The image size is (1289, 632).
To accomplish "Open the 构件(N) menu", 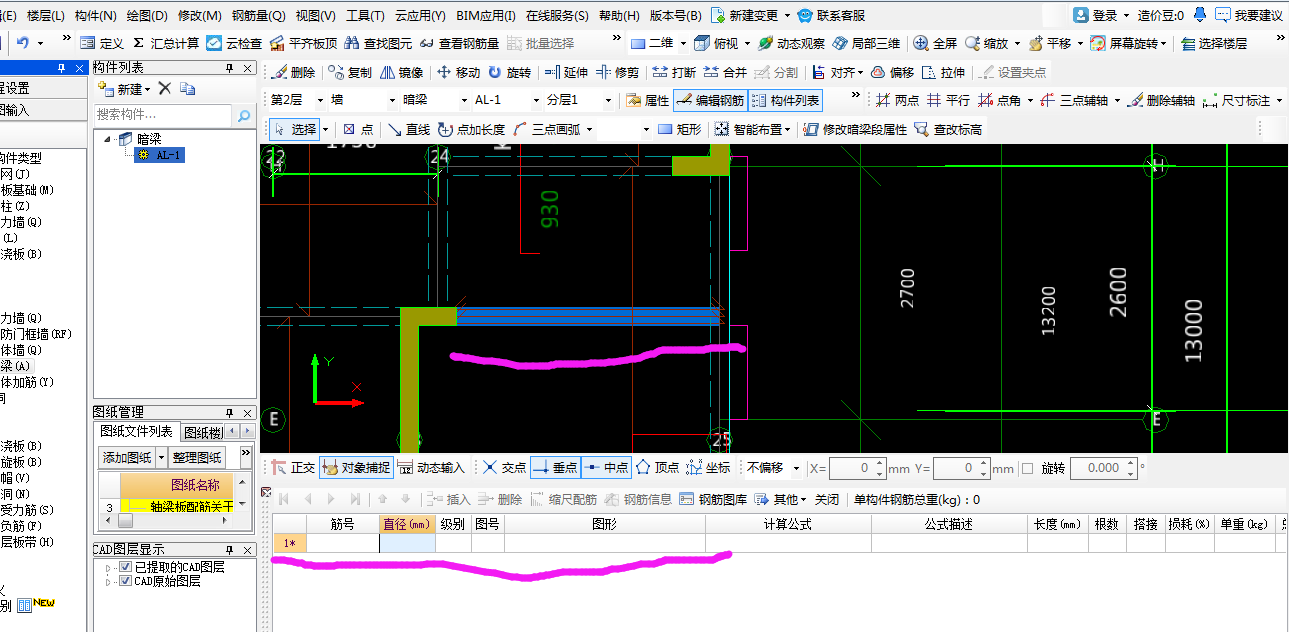I will [95, 16].
